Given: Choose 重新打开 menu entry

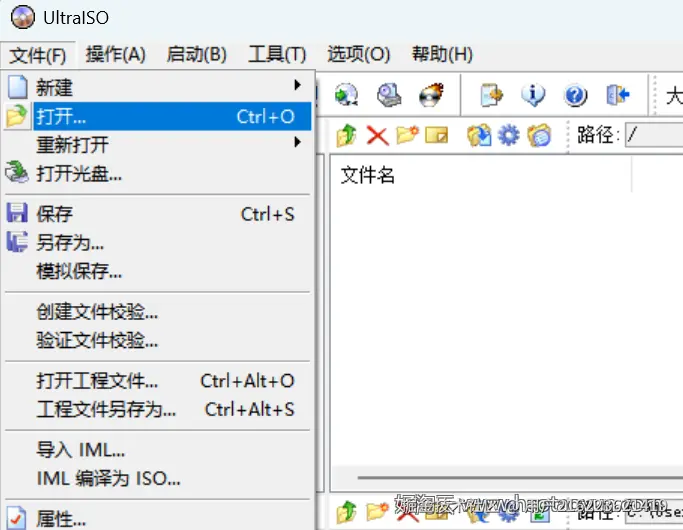Looking at the screenshot, I should pos(157,144).
